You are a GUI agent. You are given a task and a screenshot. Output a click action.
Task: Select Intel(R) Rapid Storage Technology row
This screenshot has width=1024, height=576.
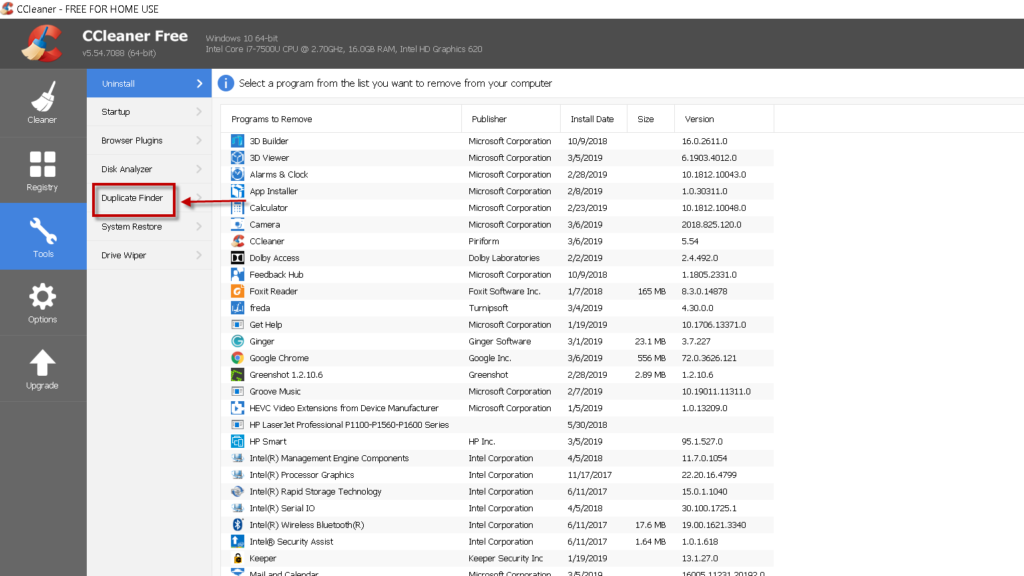498,492
